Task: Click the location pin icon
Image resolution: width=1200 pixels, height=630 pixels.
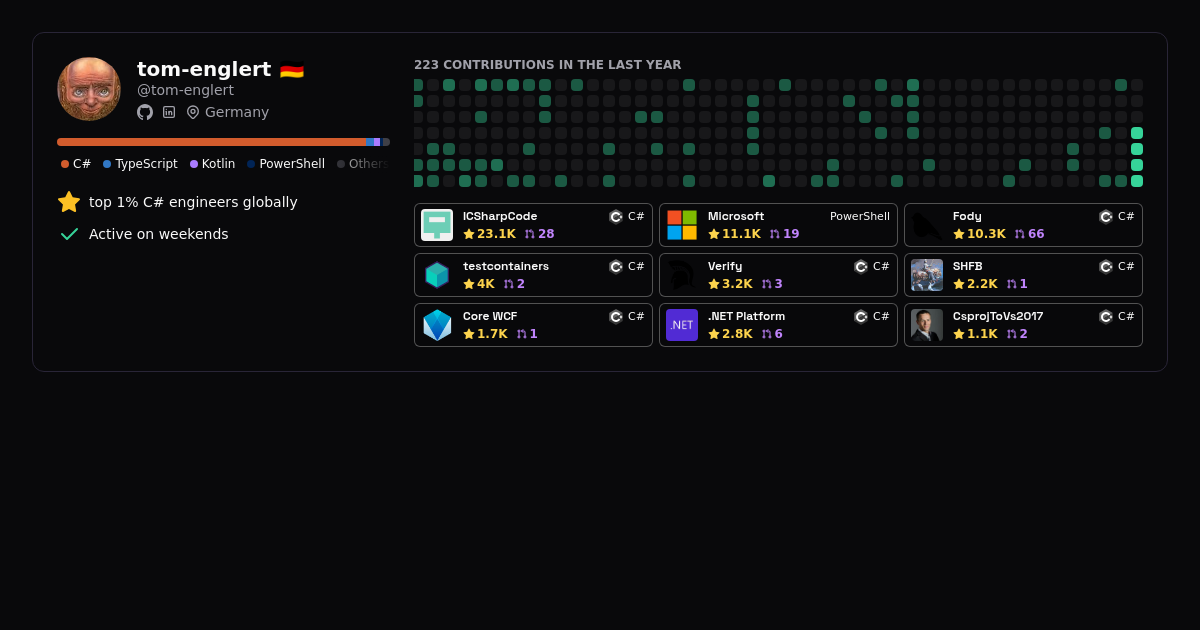Action: point(193,112)
